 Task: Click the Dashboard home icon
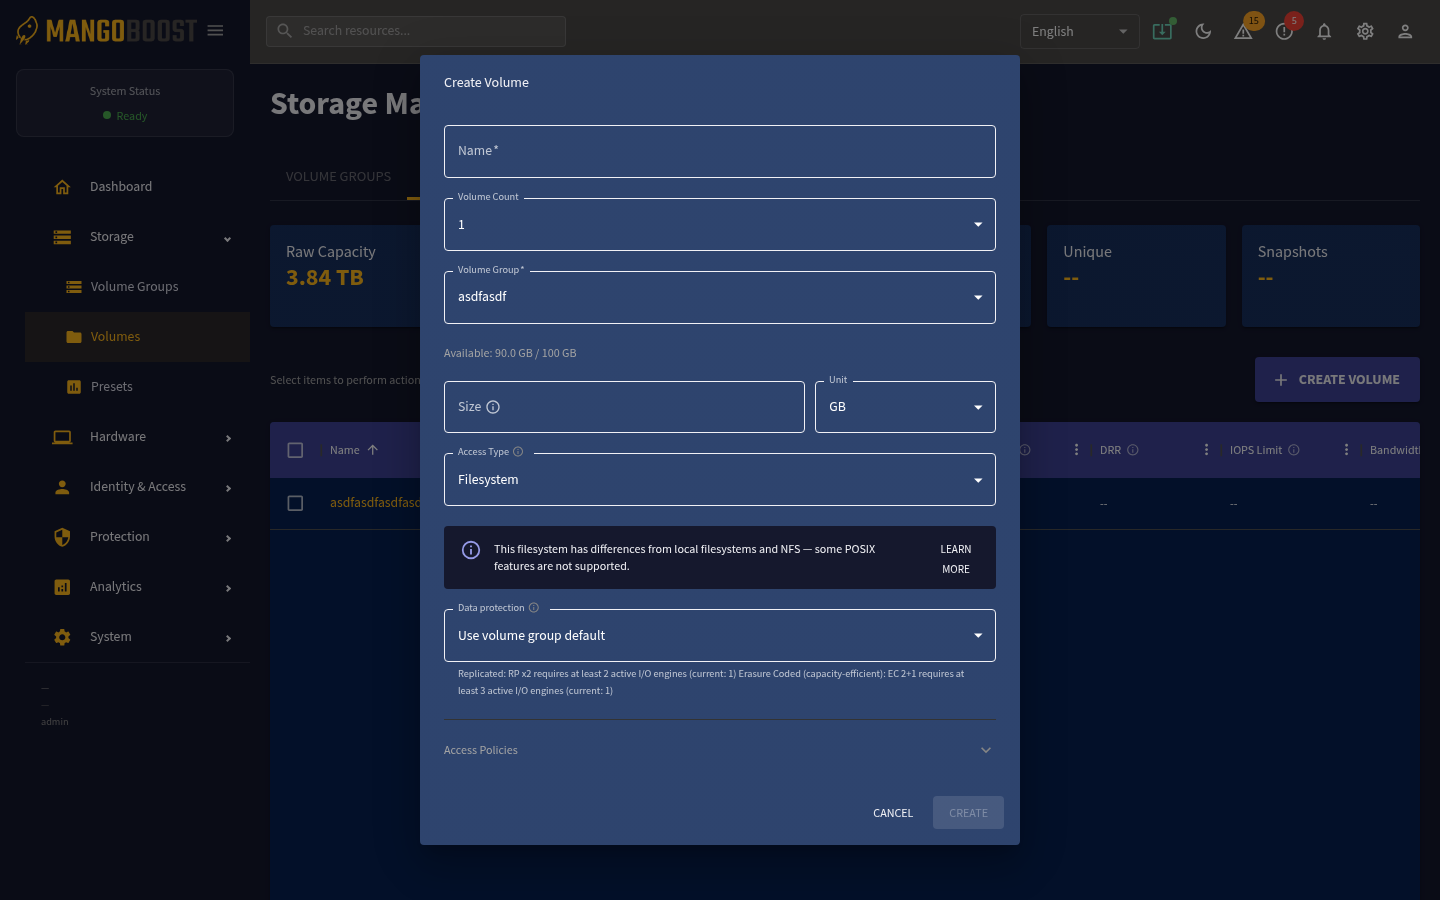click(x=62, y=187)
